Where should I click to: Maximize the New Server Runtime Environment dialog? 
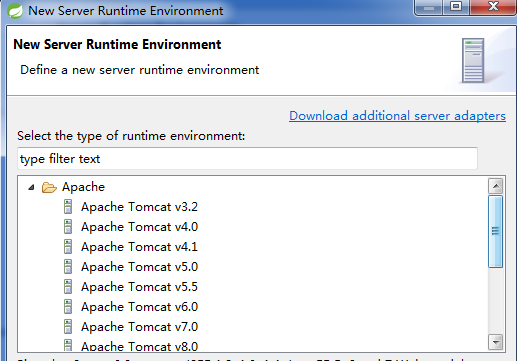(456, 7)
